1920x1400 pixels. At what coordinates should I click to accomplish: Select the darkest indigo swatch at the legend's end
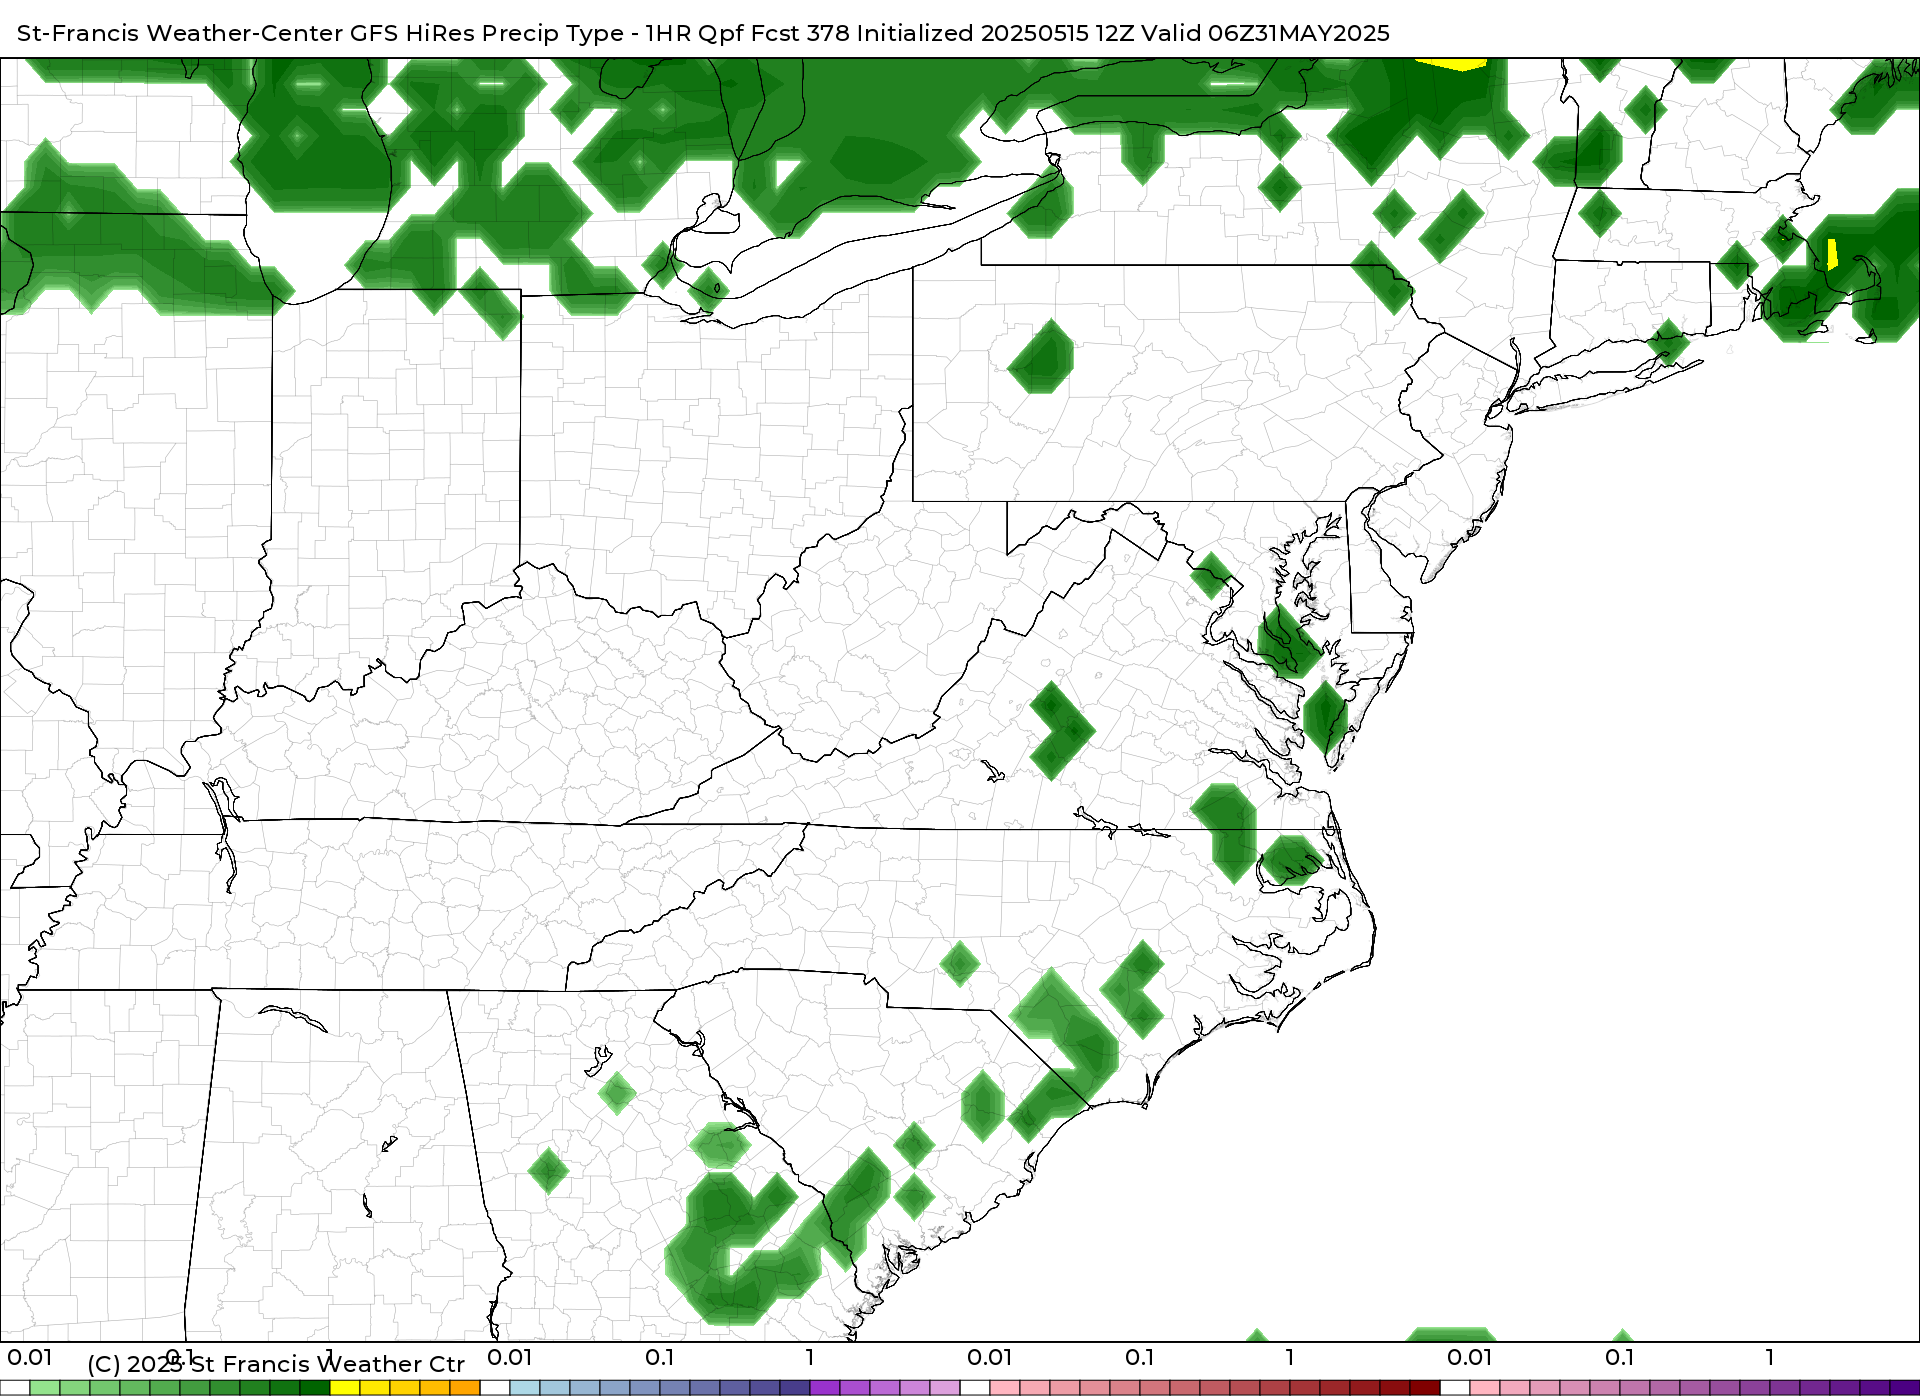tap(1905, 1388)
